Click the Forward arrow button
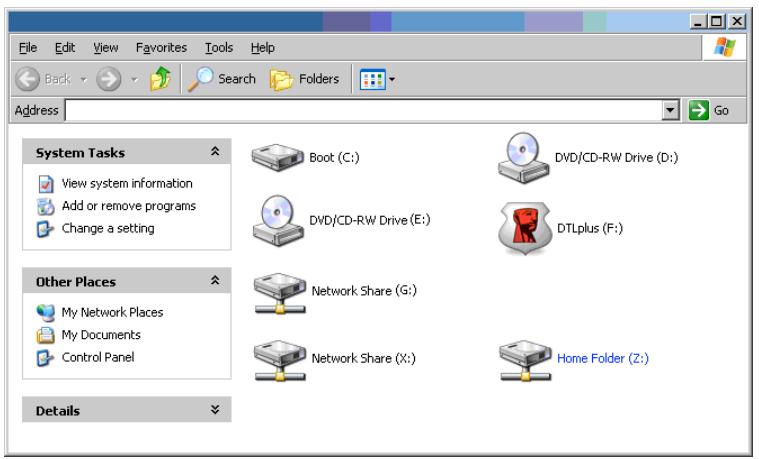This screenshot has height=459, width=759. (108, 79)
